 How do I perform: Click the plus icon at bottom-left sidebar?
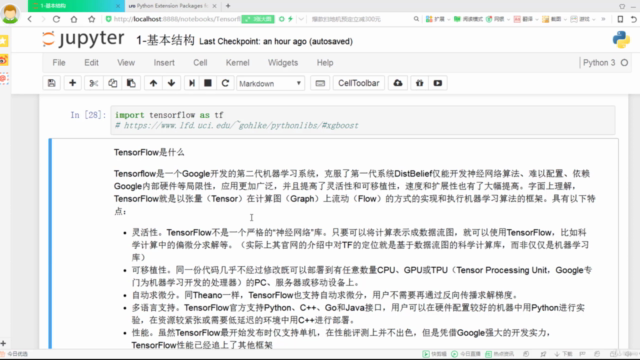3,343
